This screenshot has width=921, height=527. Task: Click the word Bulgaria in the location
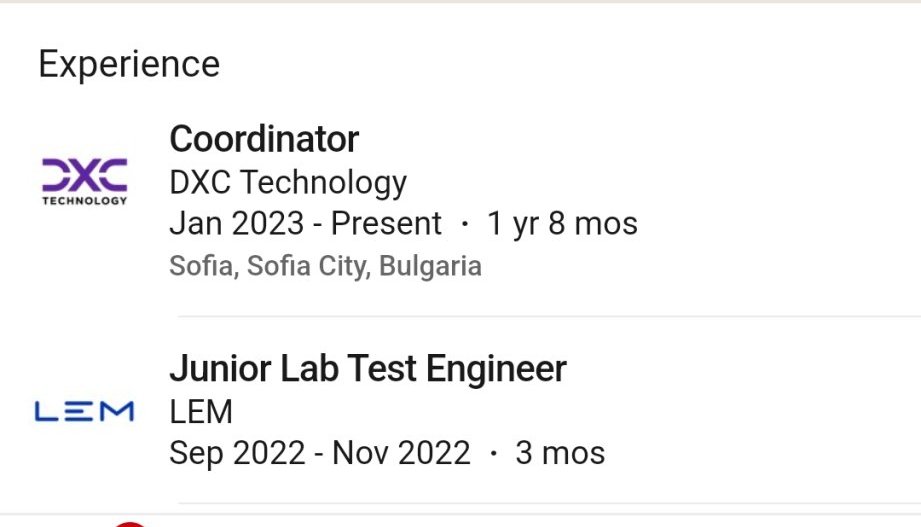tap(430, 267)
